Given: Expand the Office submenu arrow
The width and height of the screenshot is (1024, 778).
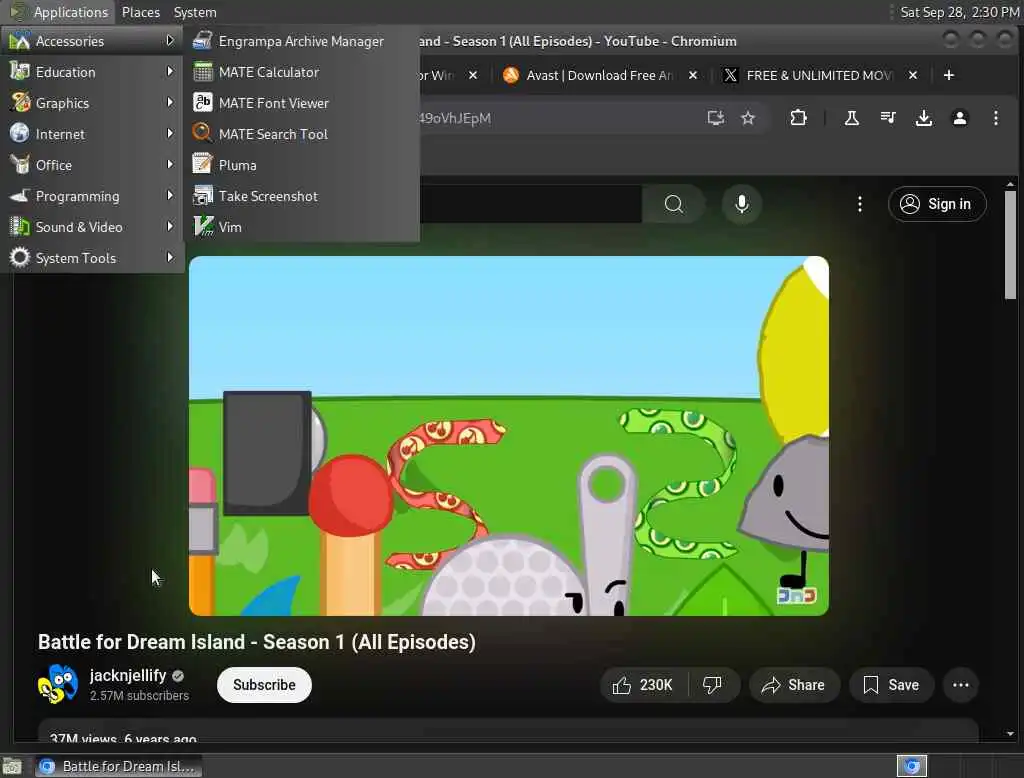Looking at the screenshot, I should [x=170, y=165].
